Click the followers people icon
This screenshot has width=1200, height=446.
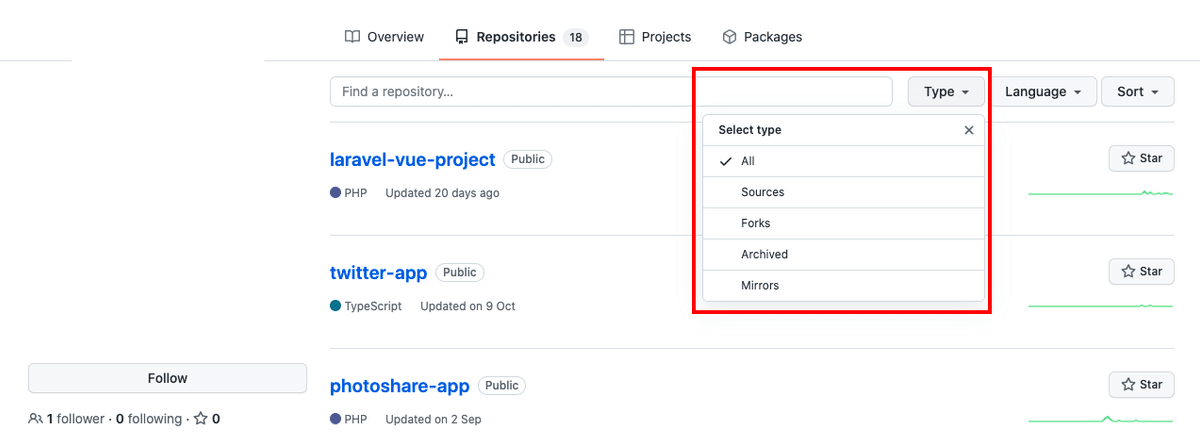[36, 419]
